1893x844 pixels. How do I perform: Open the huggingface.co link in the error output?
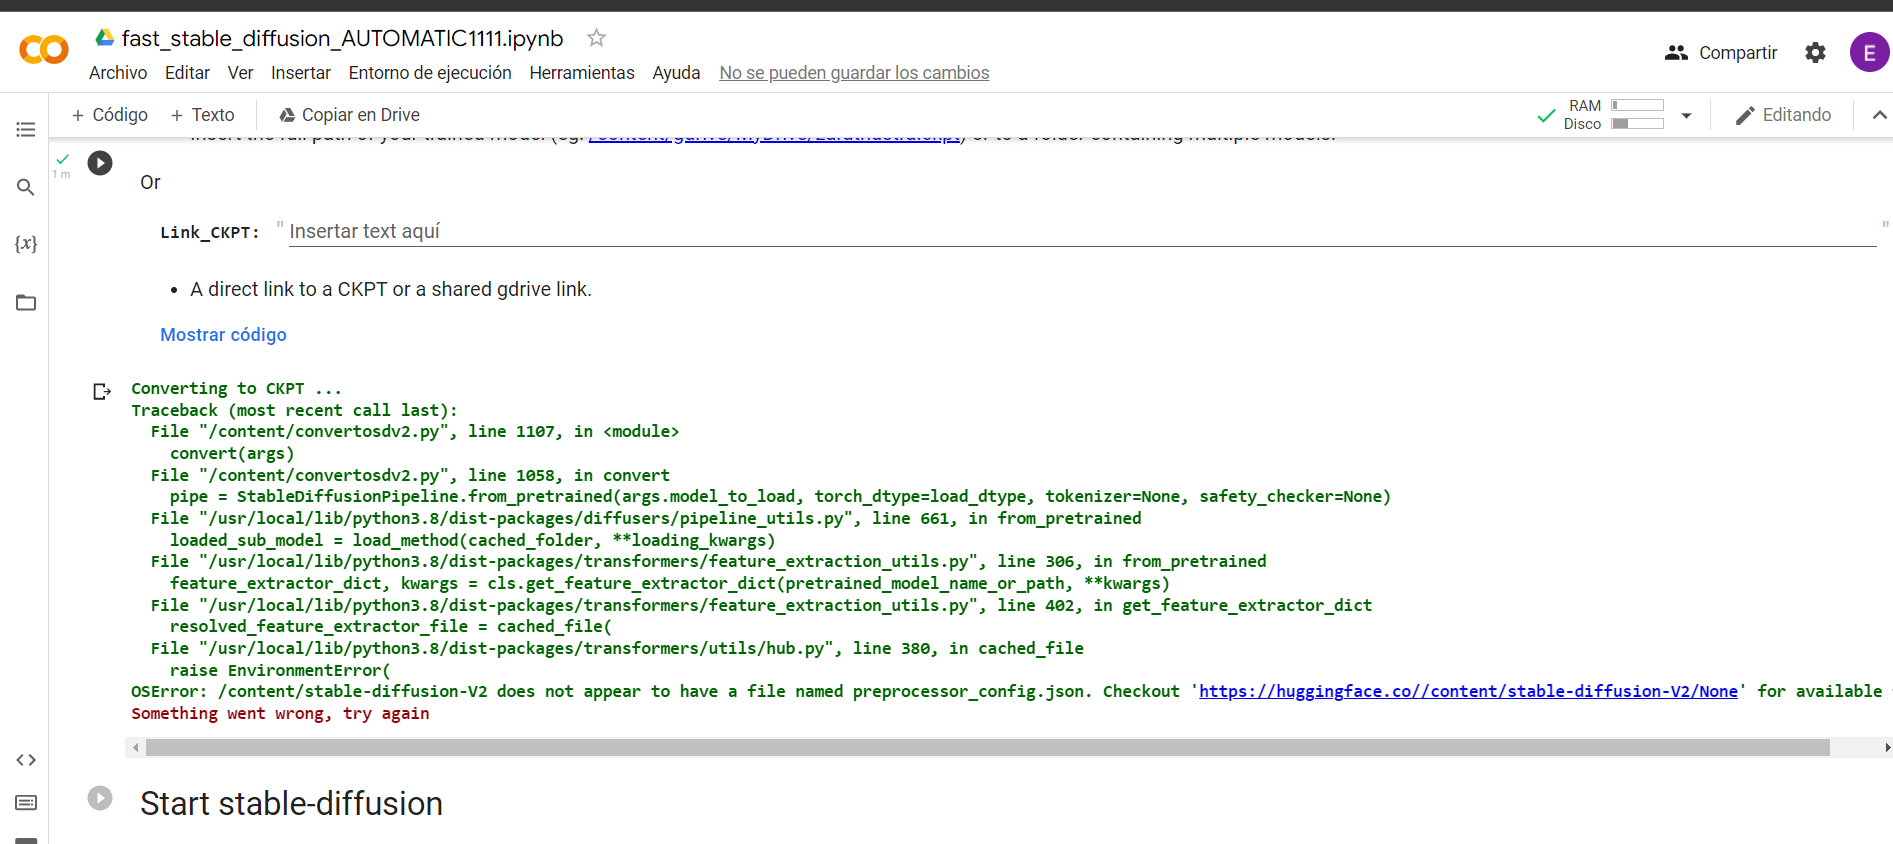1468,692
